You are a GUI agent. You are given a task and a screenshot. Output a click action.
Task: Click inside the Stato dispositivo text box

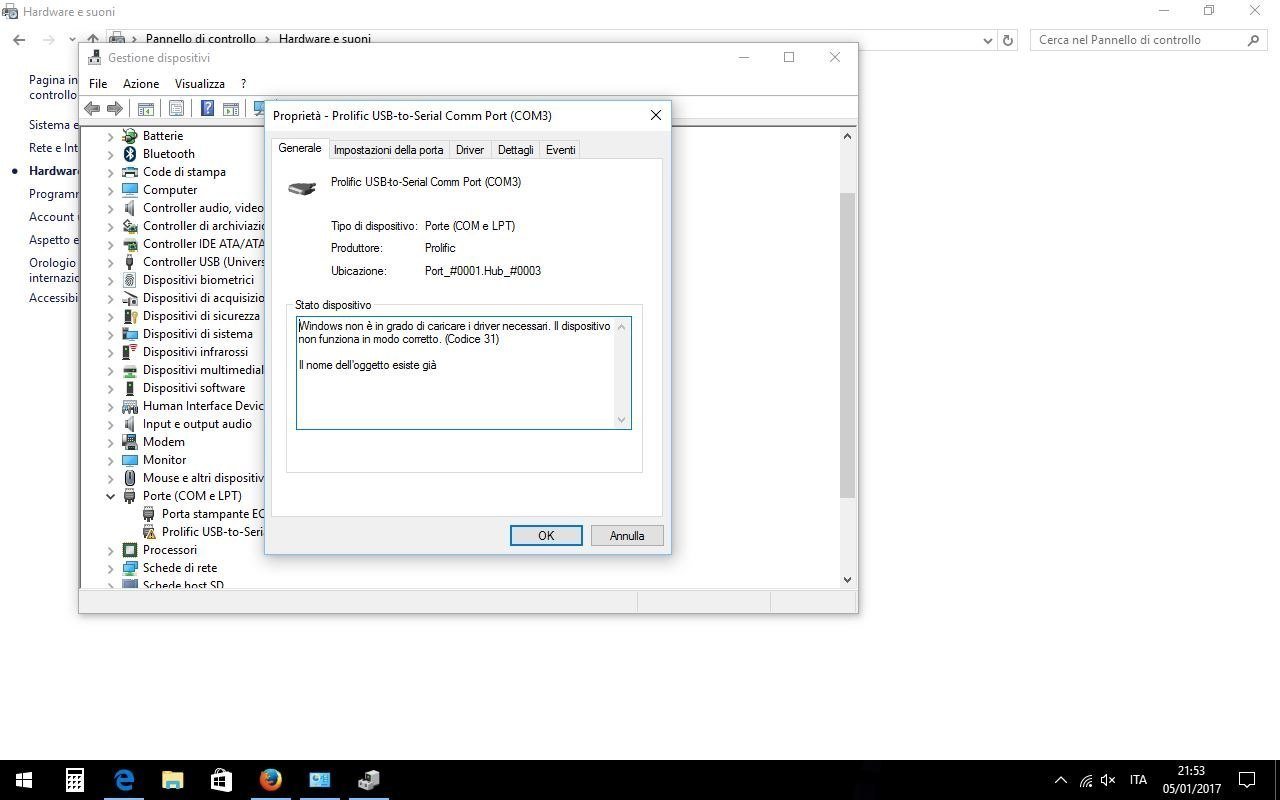tap(463, 373)
